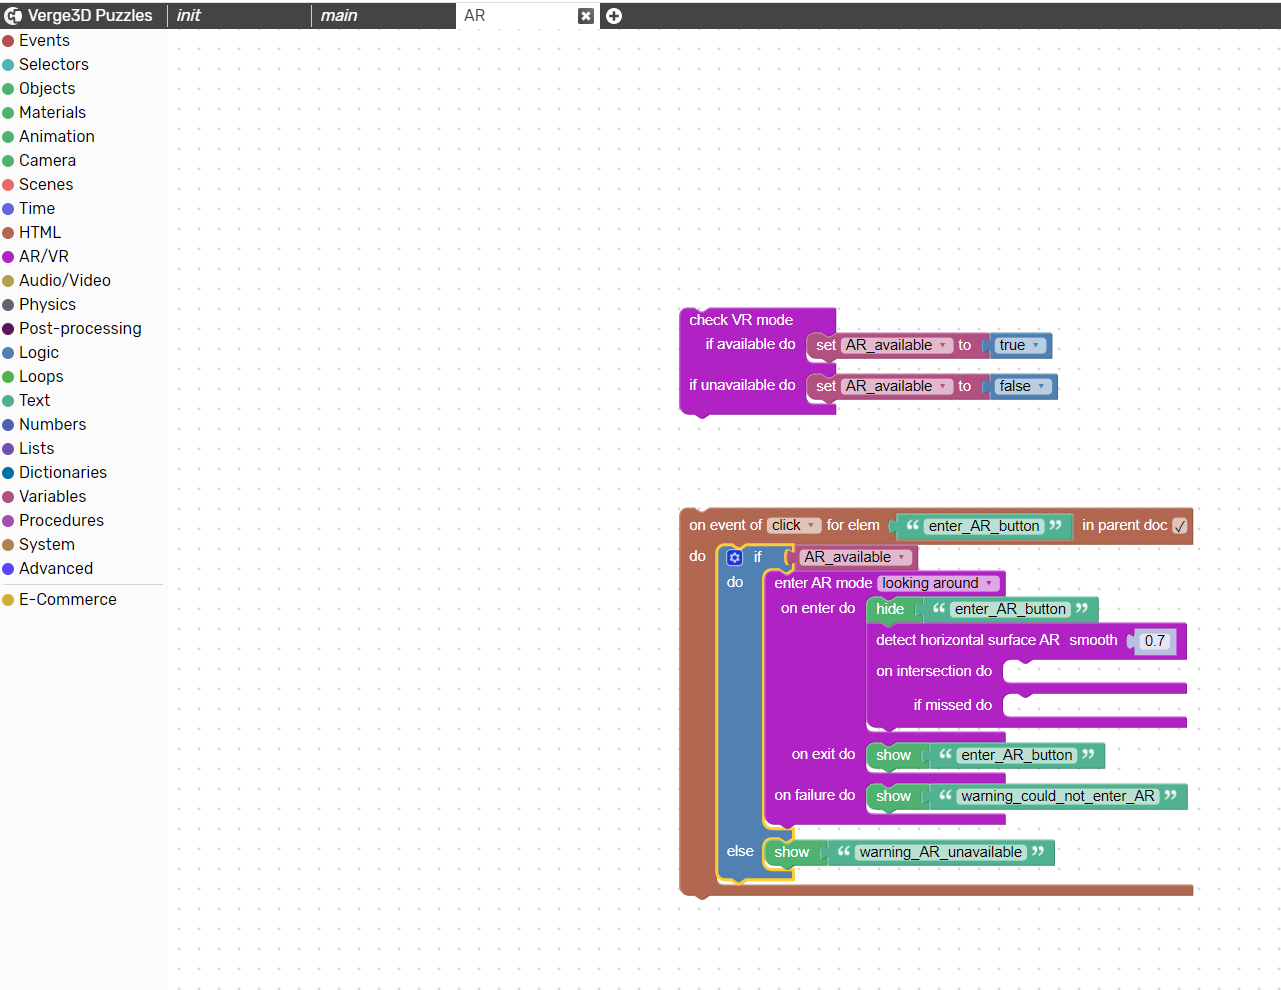Select the 'enter AR mode' block

point(823,583)
